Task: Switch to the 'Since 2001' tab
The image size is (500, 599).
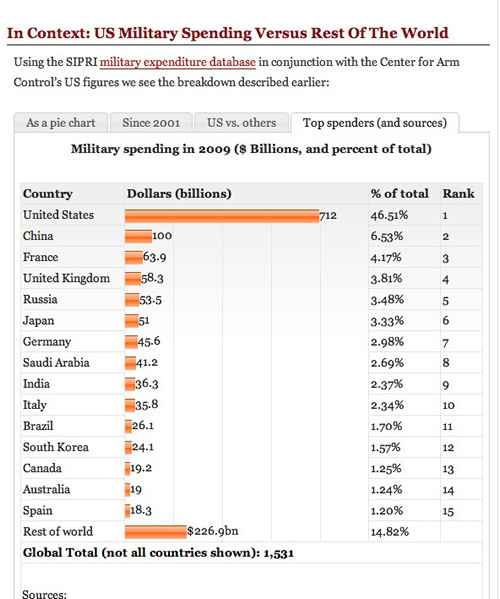Action: [151, 123]
